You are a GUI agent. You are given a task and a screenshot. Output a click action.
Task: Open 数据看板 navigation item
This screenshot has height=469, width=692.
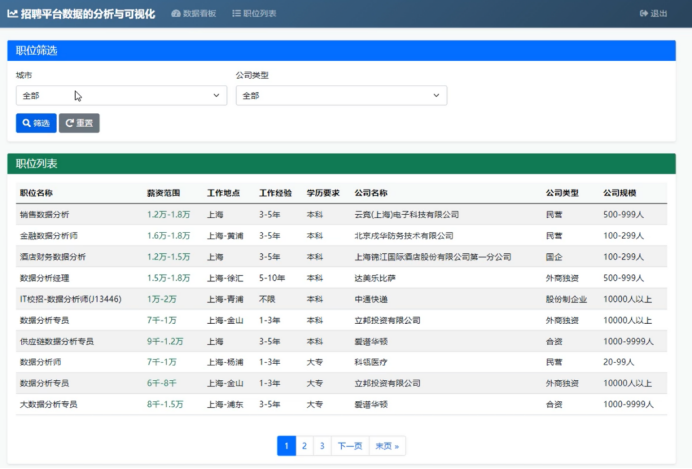click(194, 14)
